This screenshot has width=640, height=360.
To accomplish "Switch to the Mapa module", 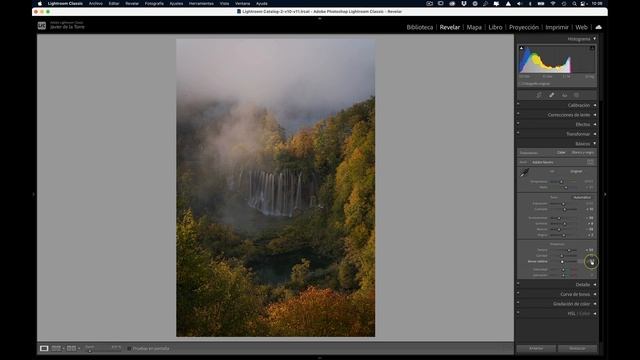I will click(474, 27).
